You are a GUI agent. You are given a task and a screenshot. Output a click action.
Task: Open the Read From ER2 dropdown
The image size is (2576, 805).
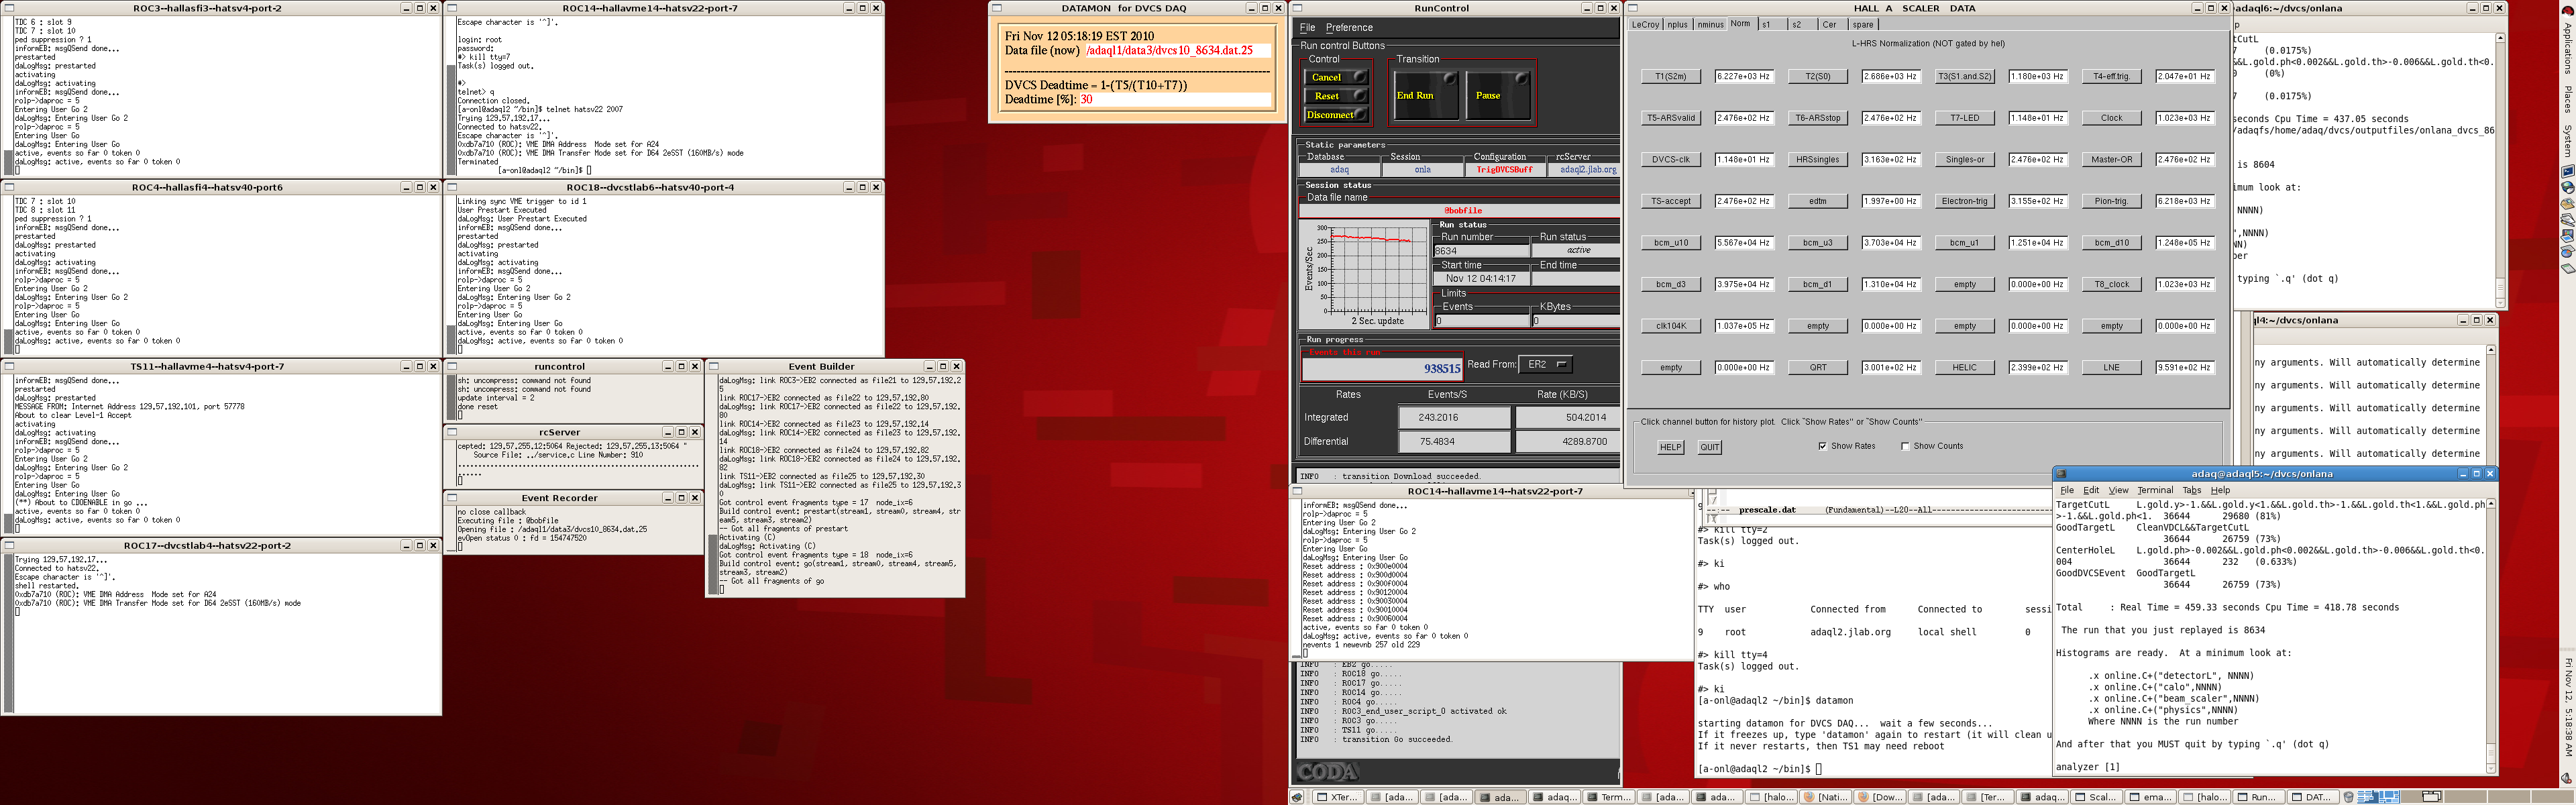tap(1545, 365)
